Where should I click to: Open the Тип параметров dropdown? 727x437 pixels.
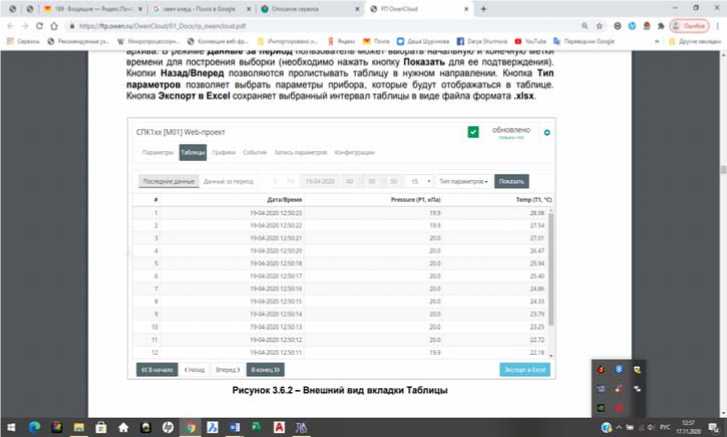(464, 181)
